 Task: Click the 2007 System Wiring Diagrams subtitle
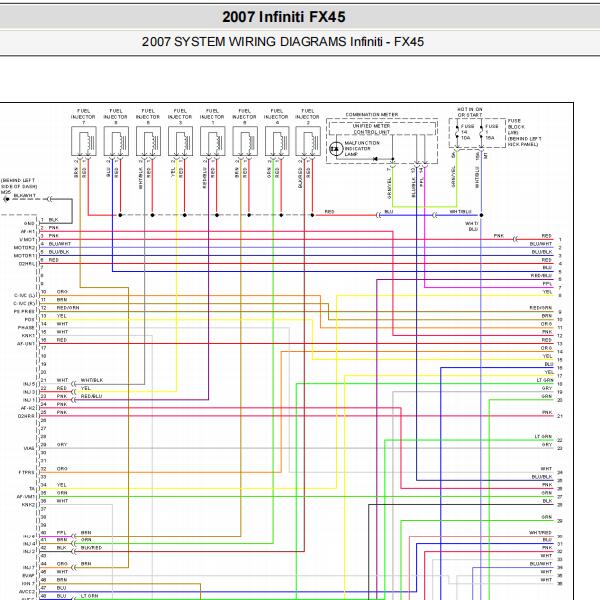[283, 41]
